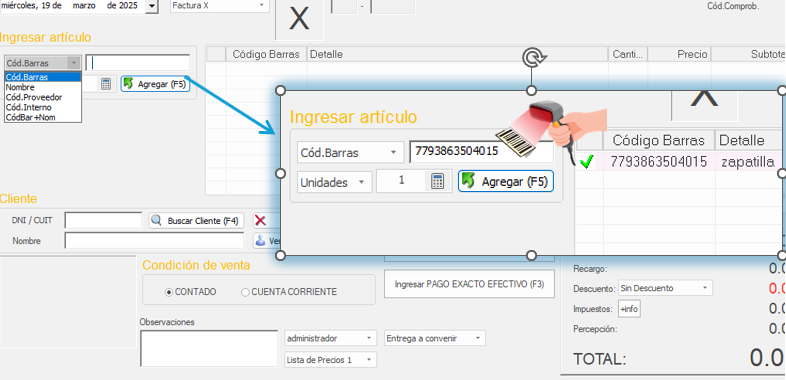Expand the Sin Descuento dropdown
786x380 pixels.
(665, 288)
